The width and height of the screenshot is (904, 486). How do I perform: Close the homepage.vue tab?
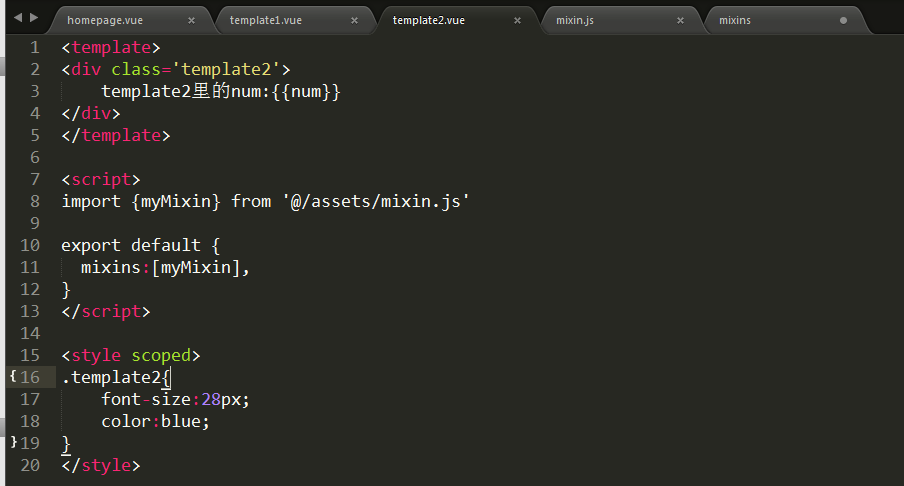pyautogui.click(x=191, y=20)
